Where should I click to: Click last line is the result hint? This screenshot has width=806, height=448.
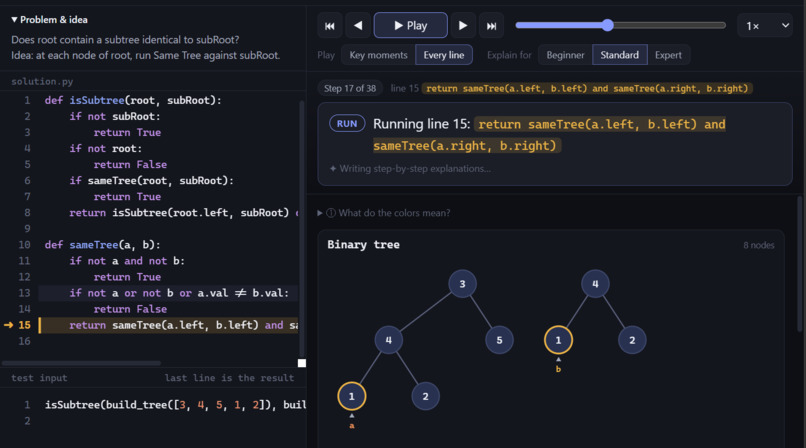[229, 378]
